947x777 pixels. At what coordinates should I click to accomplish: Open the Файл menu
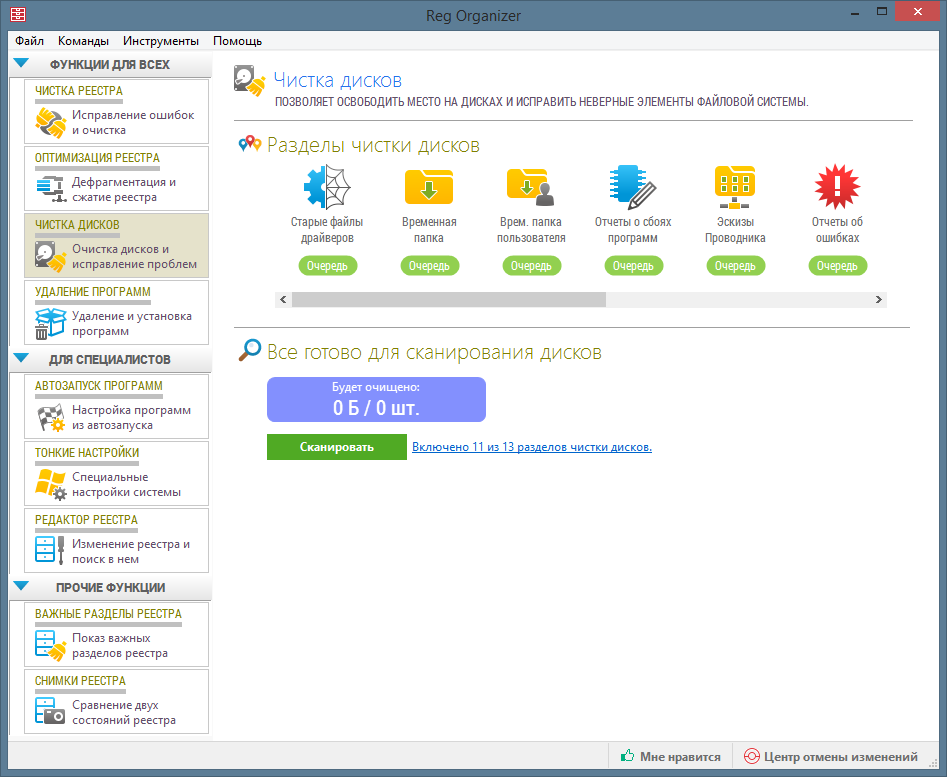click(30, 41)
